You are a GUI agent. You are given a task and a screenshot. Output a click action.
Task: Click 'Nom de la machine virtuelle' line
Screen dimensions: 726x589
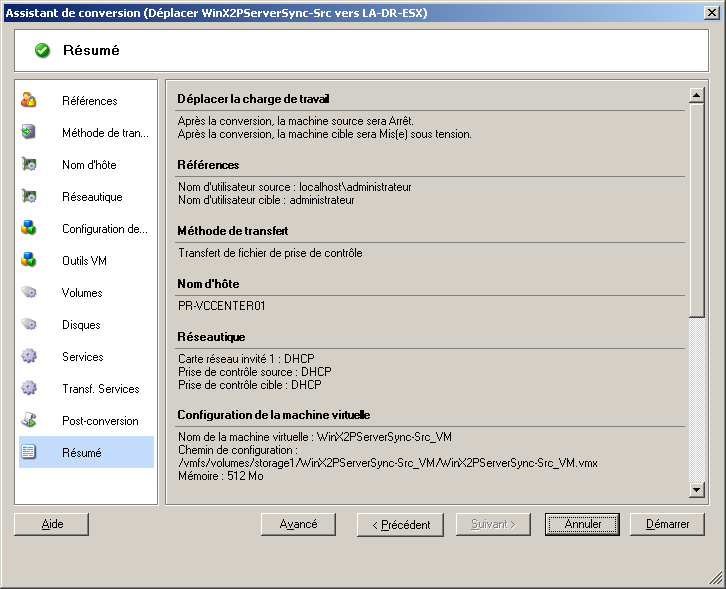(x=315, y=437)
